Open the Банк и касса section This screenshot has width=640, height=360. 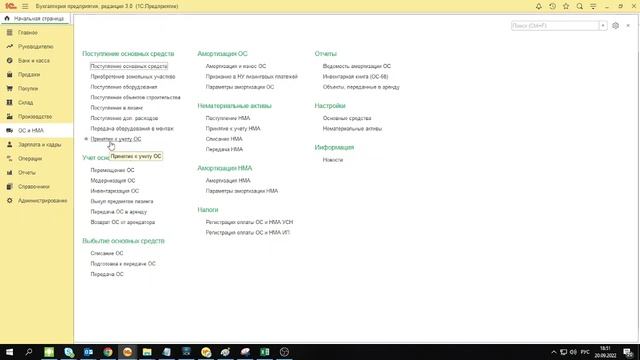point(34,60)
